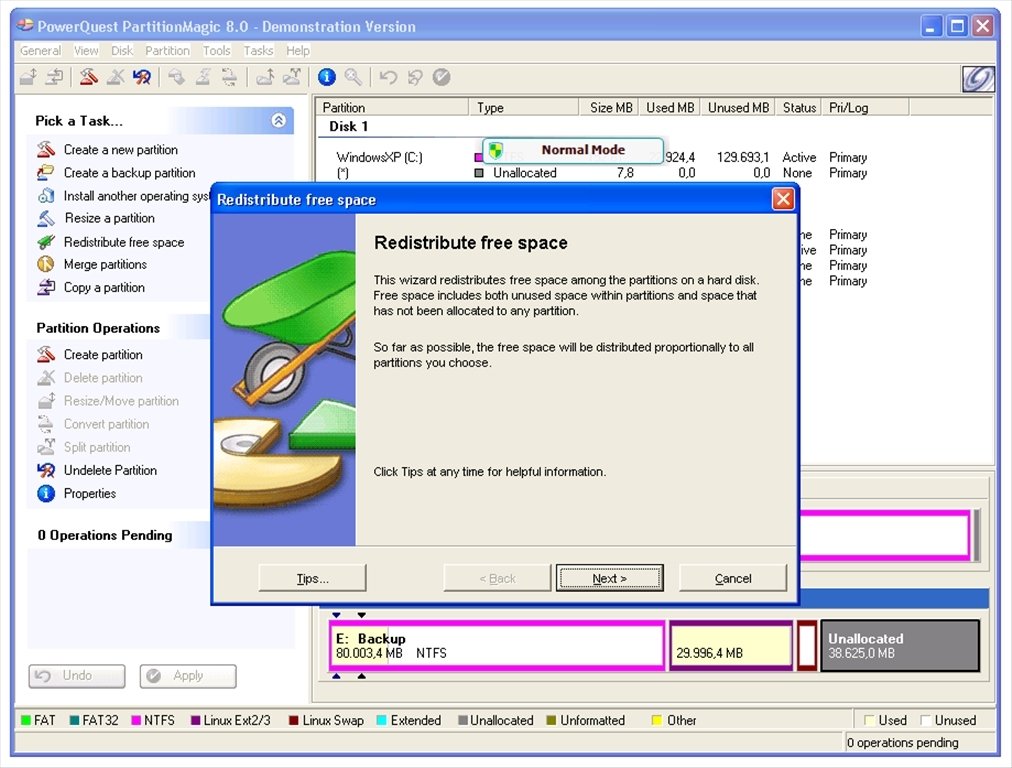
Task: Cancel the Redistribute free space wizard
Action: click(733, 578)
